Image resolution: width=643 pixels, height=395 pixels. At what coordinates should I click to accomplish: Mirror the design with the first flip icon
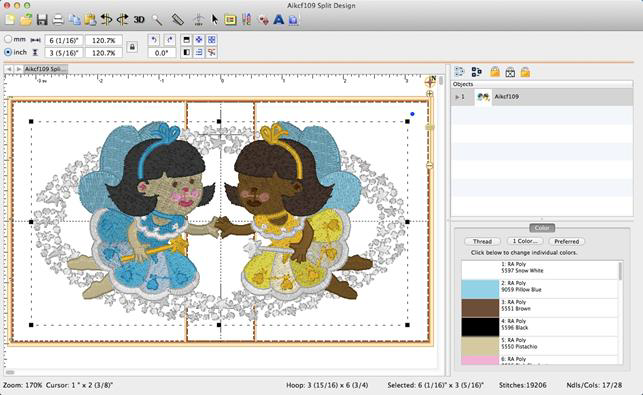tap(106, 19)
